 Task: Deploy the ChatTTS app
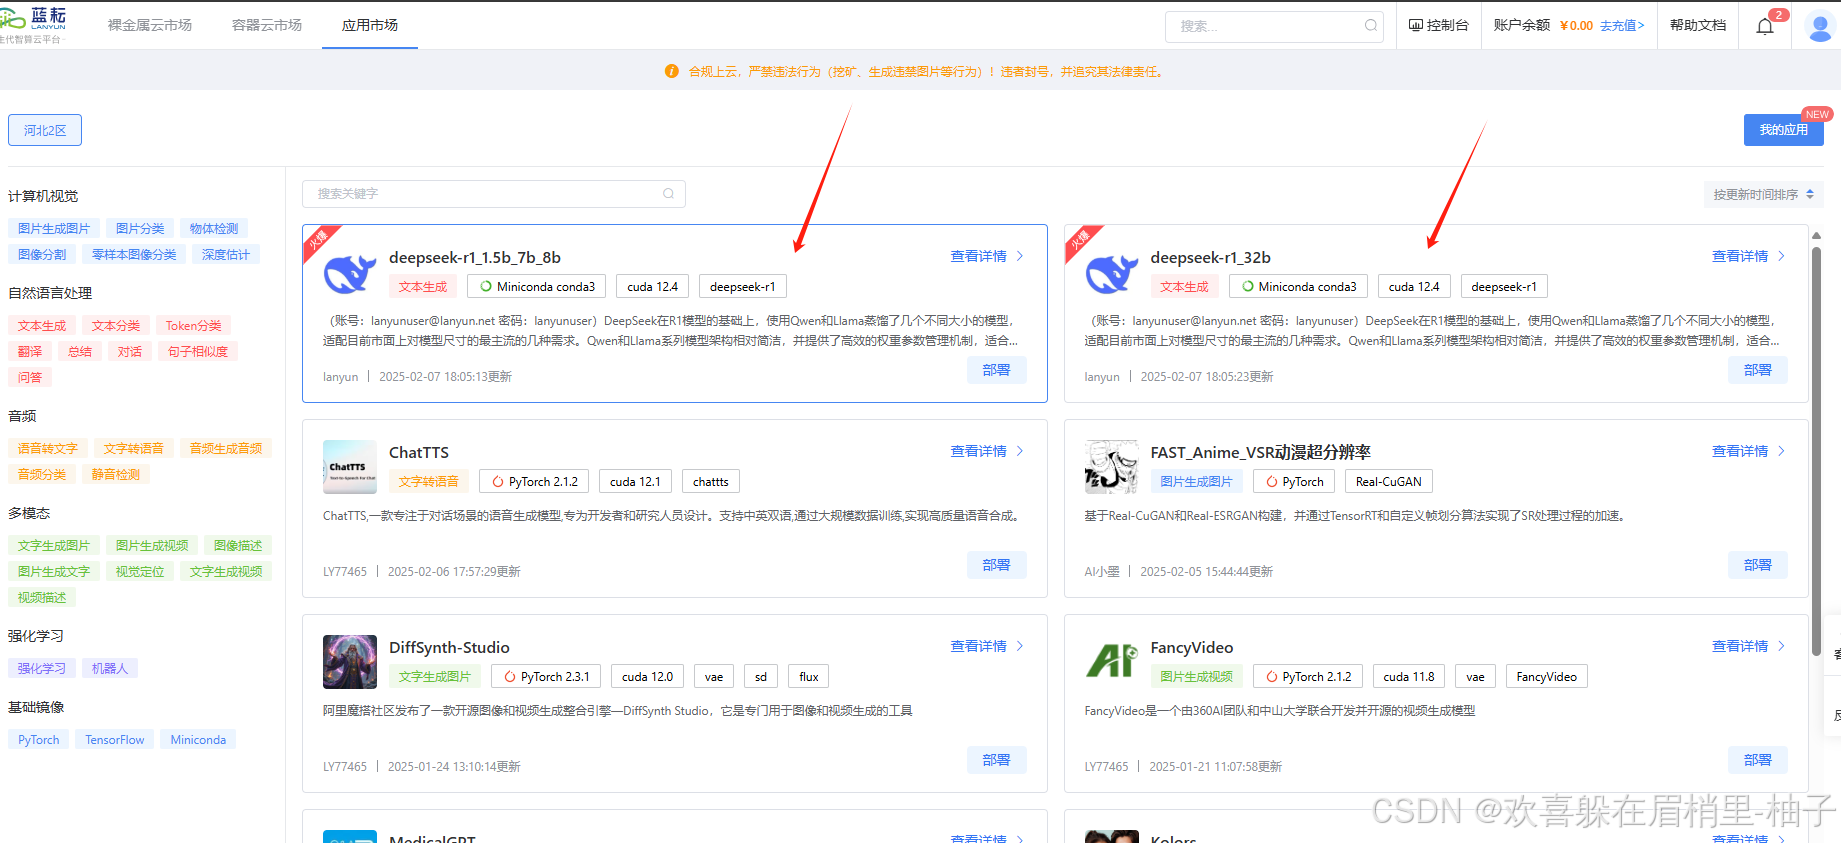[x=997, y=565]
